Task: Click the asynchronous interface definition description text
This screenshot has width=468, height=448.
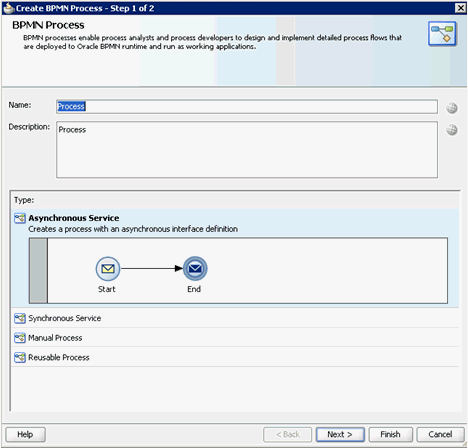Action: 133,229
